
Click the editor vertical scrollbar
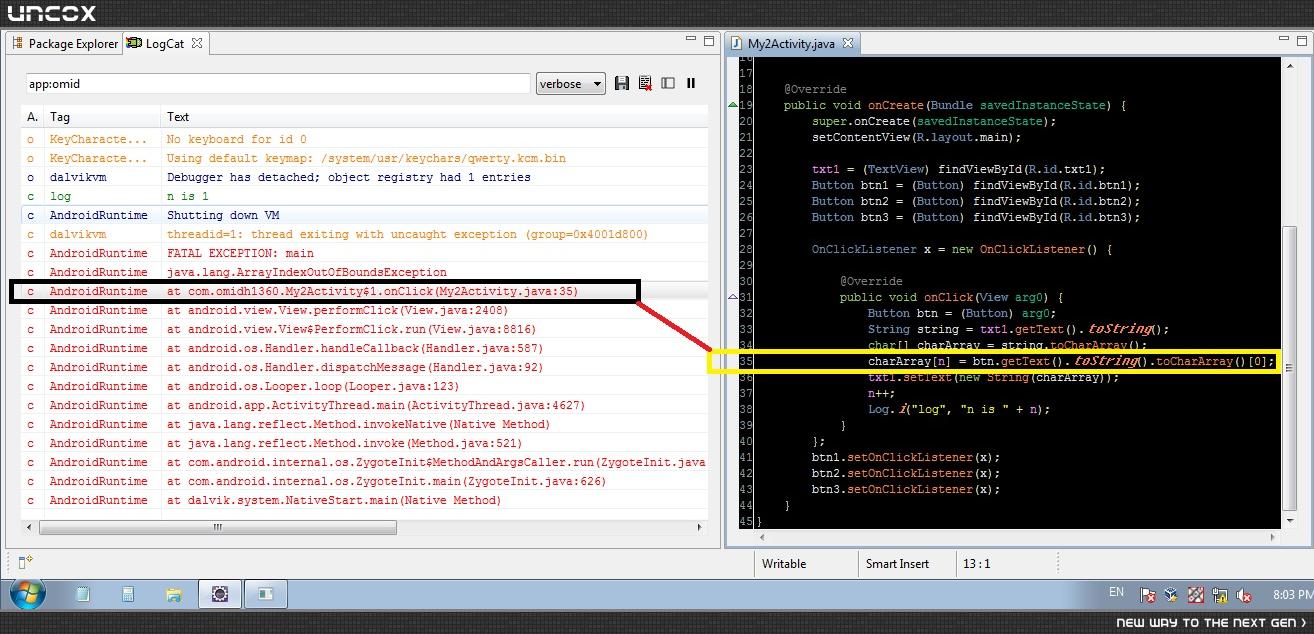click(1289, 368)
